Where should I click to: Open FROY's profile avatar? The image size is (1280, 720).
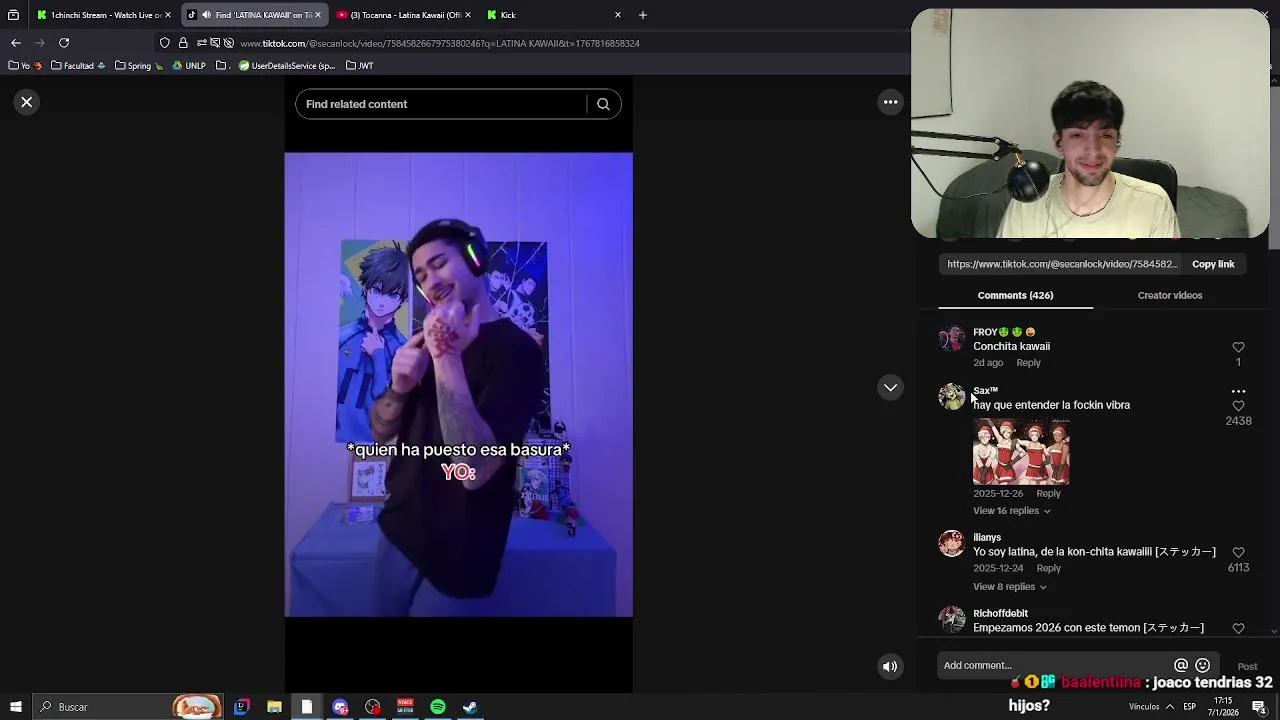(x=951, y=339)
